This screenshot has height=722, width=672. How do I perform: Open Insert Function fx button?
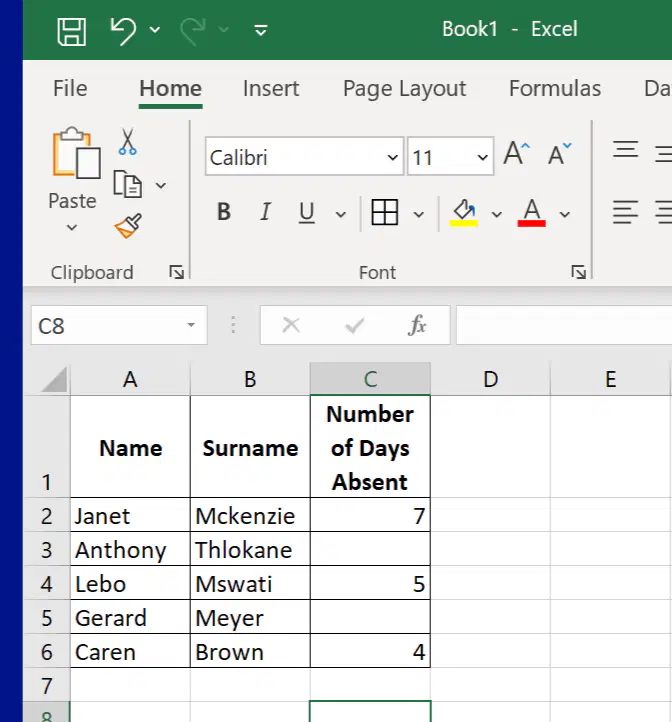417,325
